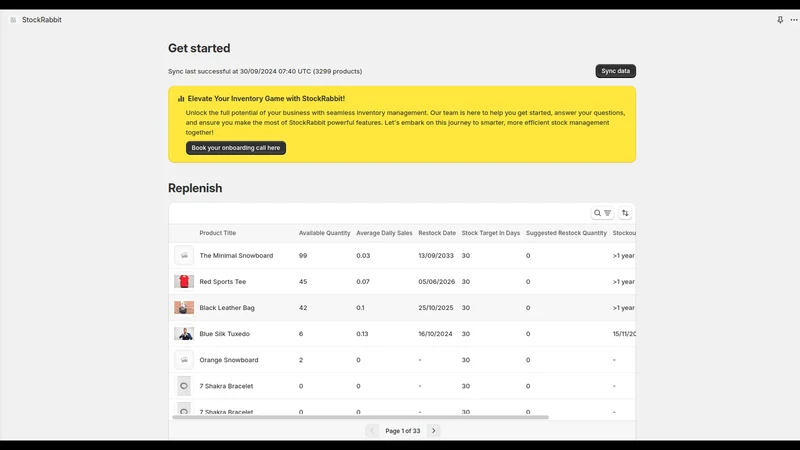Click the StockRabbit app icon in header
800x450 pixels.
[x=13, y=20]
